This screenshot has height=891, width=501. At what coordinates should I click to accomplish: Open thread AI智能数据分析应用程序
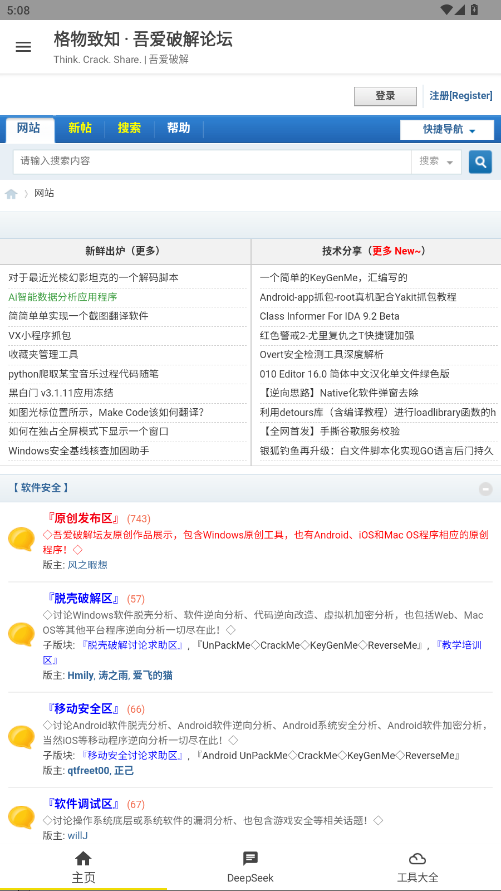coord(63,297)
